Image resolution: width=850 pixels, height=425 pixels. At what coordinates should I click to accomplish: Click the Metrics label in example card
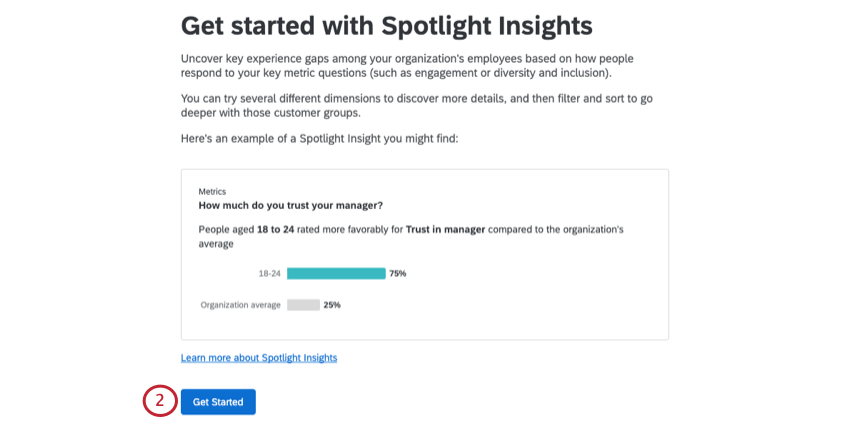click(x=212, y=191)
